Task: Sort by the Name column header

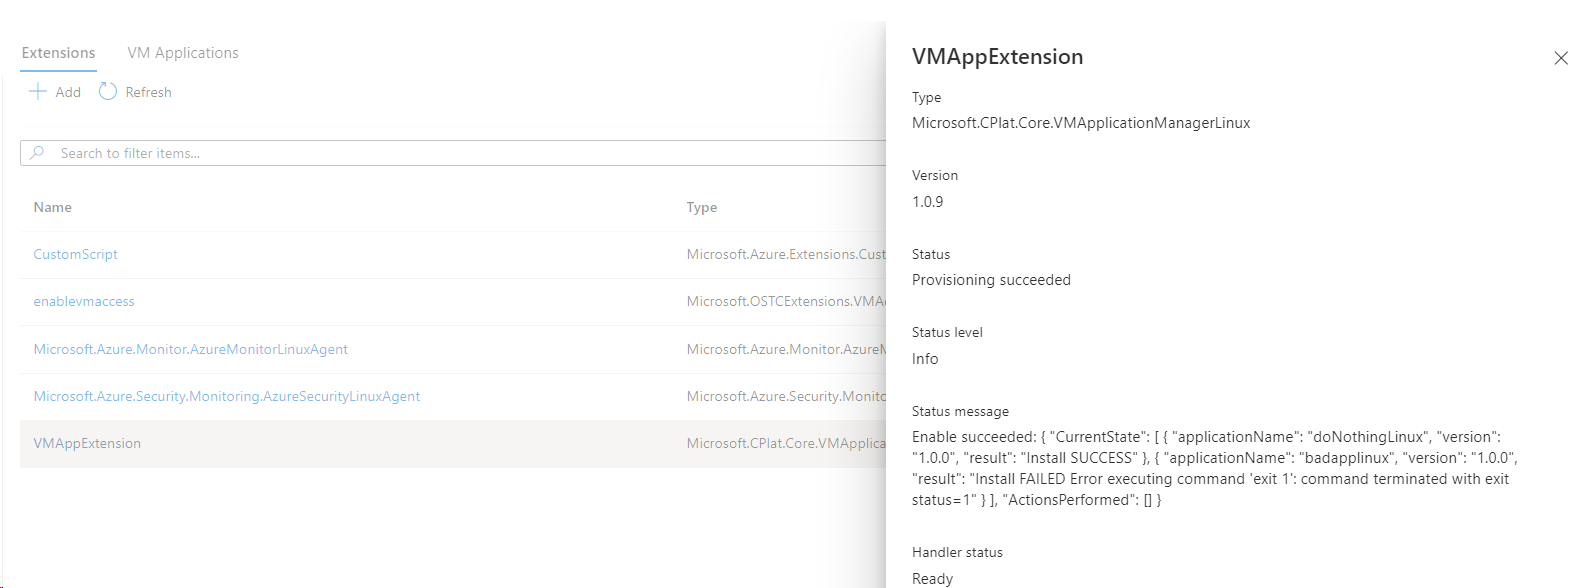Action: coord(53,207)
